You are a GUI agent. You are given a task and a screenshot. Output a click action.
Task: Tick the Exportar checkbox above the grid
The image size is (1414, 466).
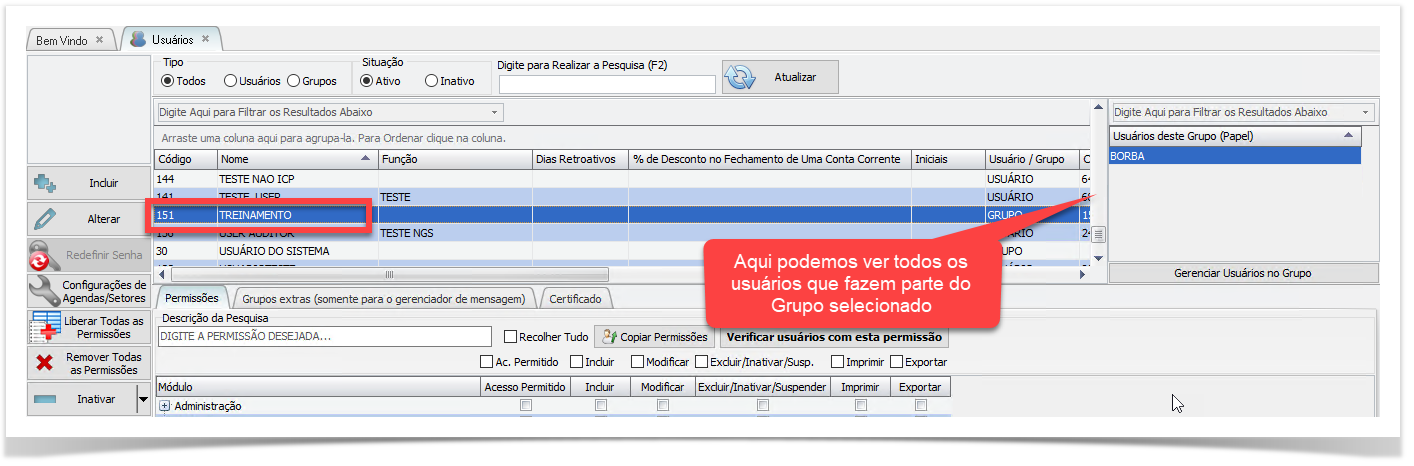tap(897, 362)
